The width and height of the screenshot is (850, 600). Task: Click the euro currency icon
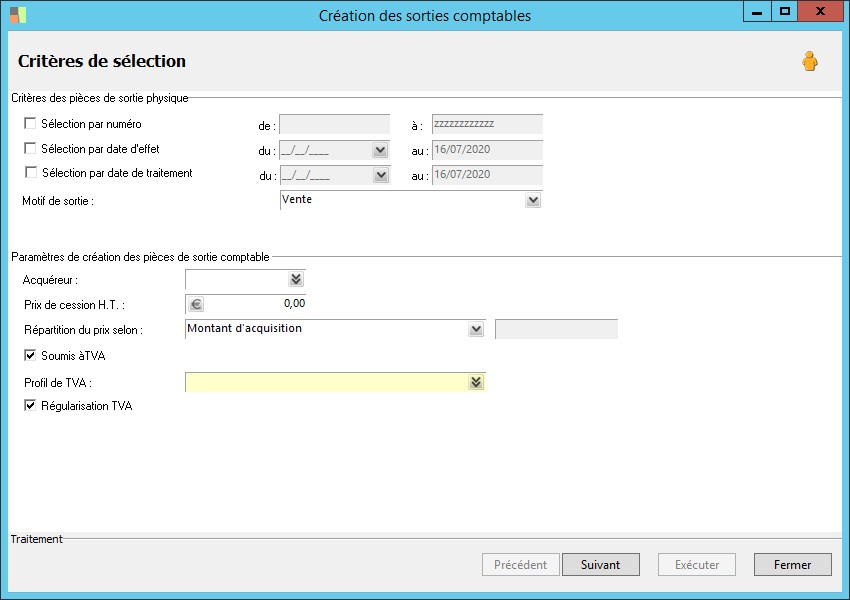click(196, 304)
